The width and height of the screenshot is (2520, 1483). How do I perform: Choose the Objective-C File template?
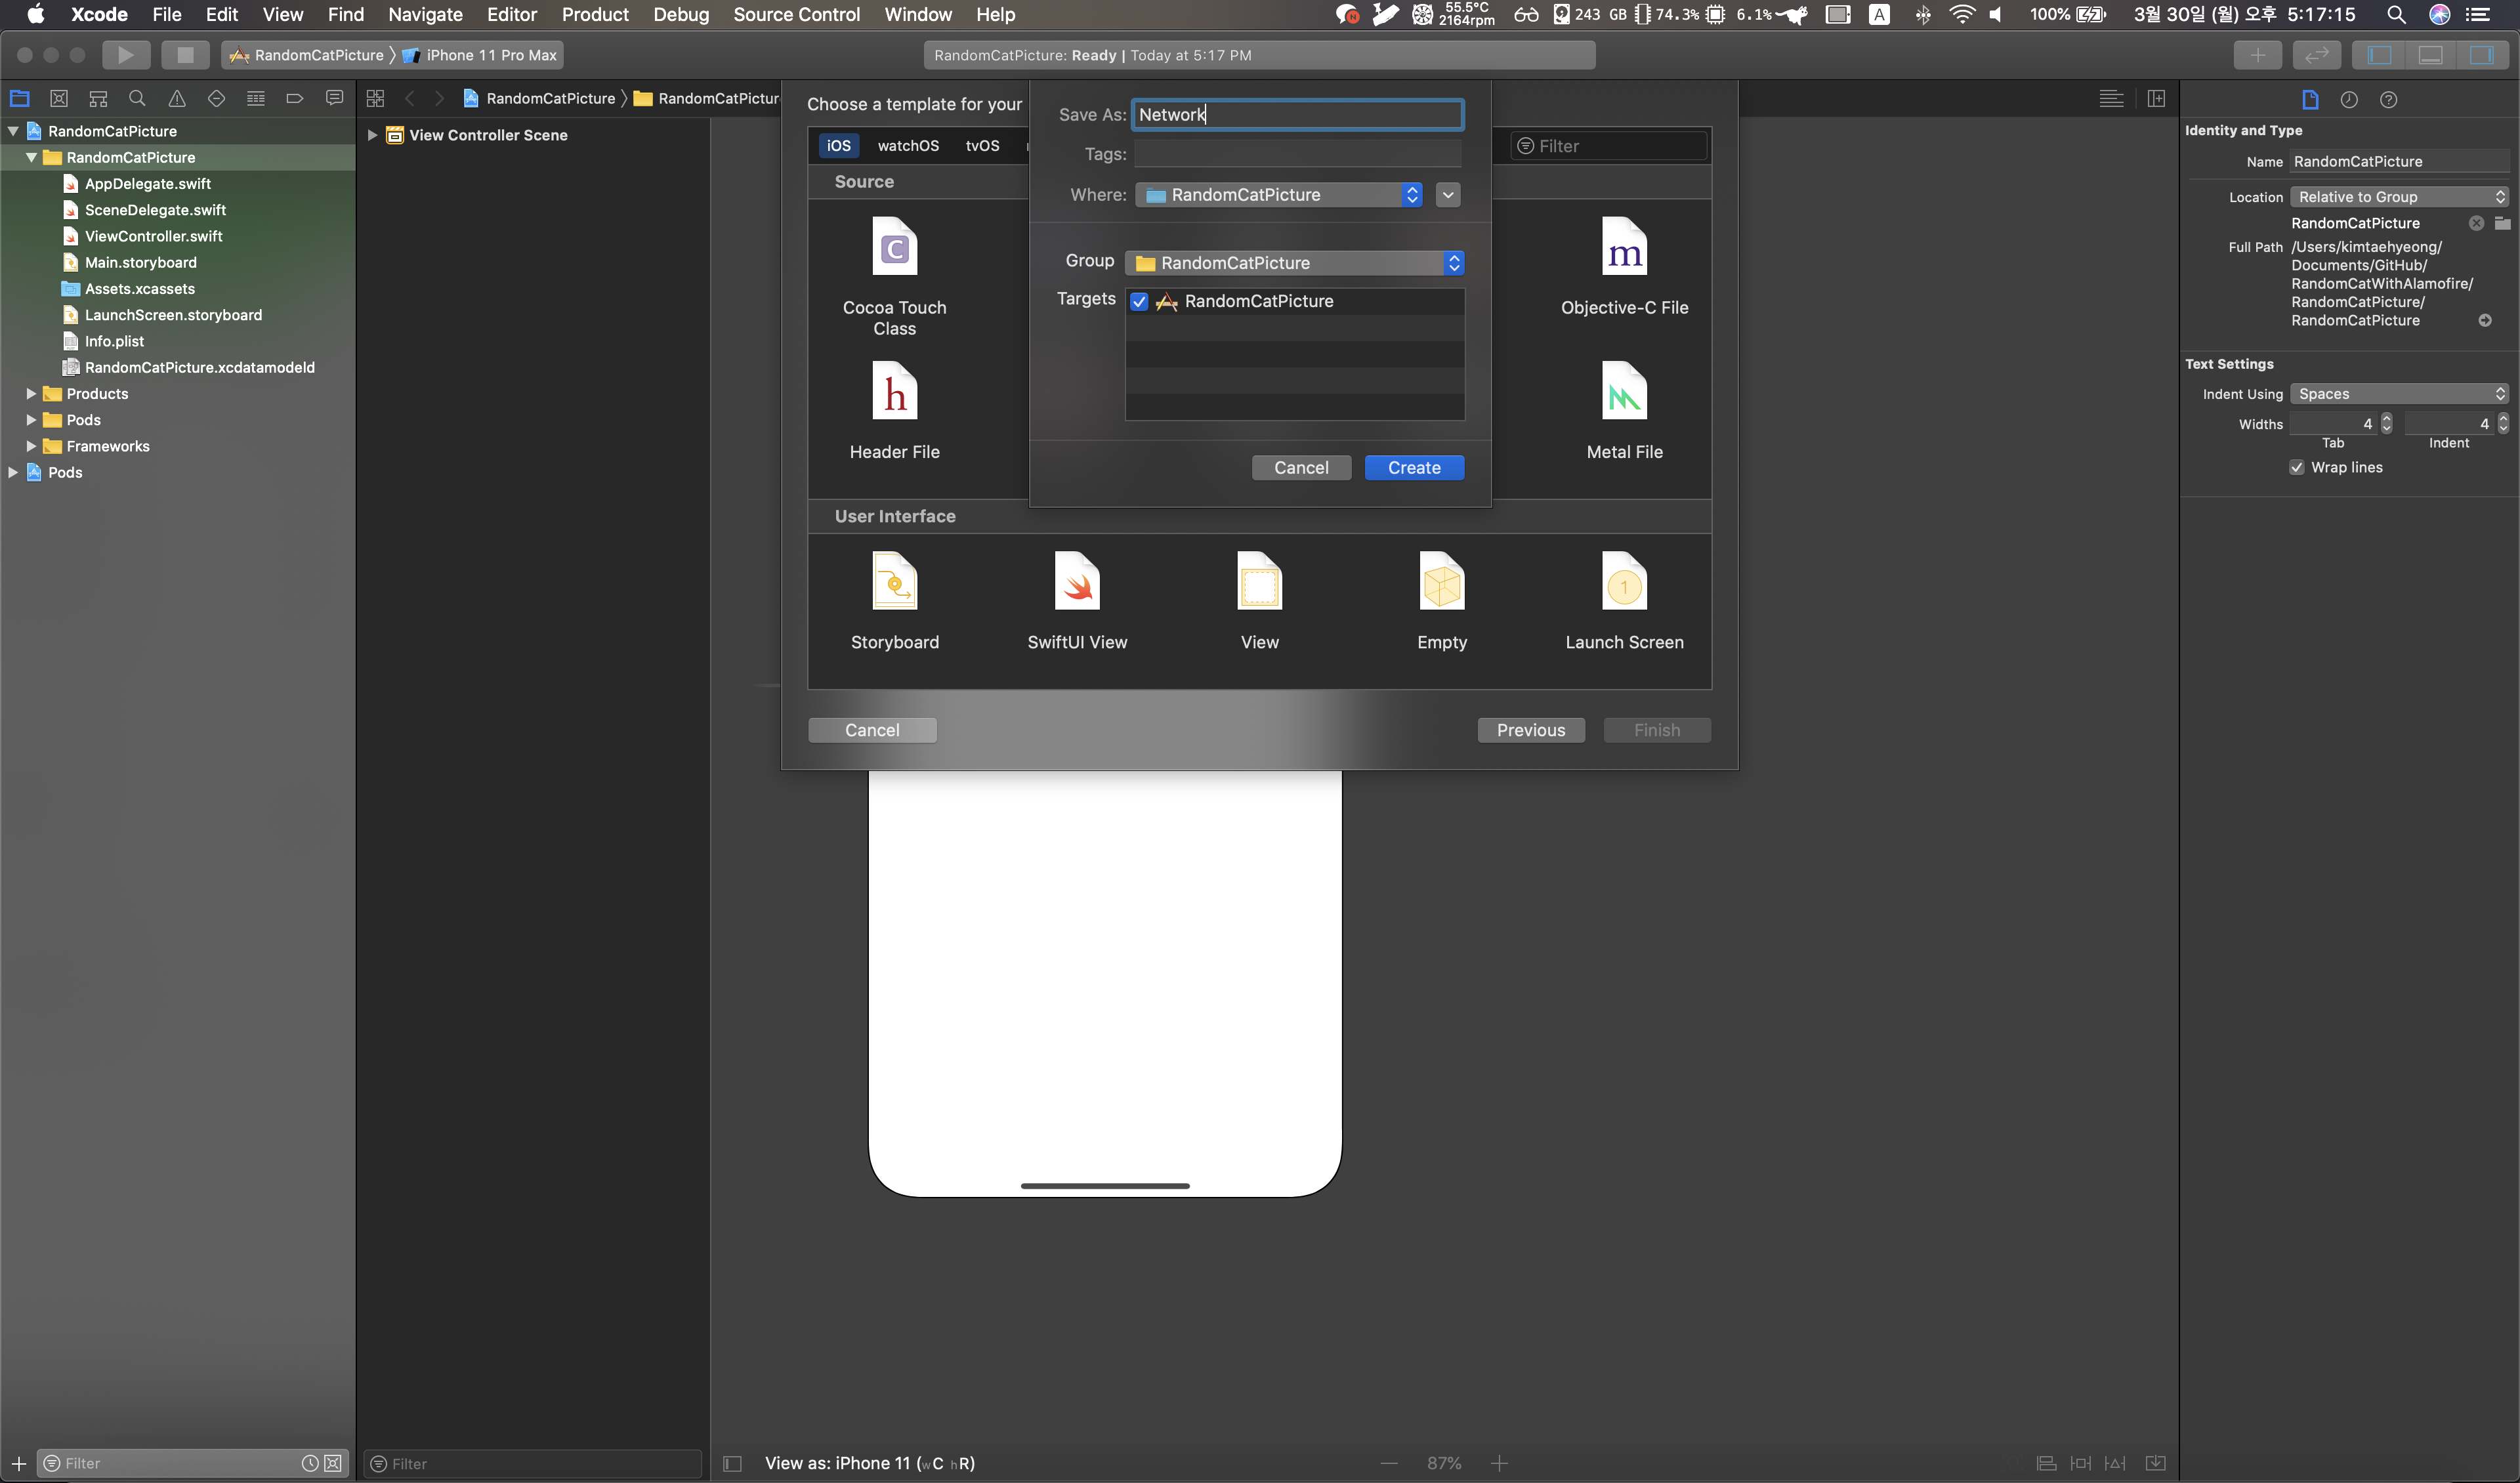pyautogui.click(x=1624, y=267)
